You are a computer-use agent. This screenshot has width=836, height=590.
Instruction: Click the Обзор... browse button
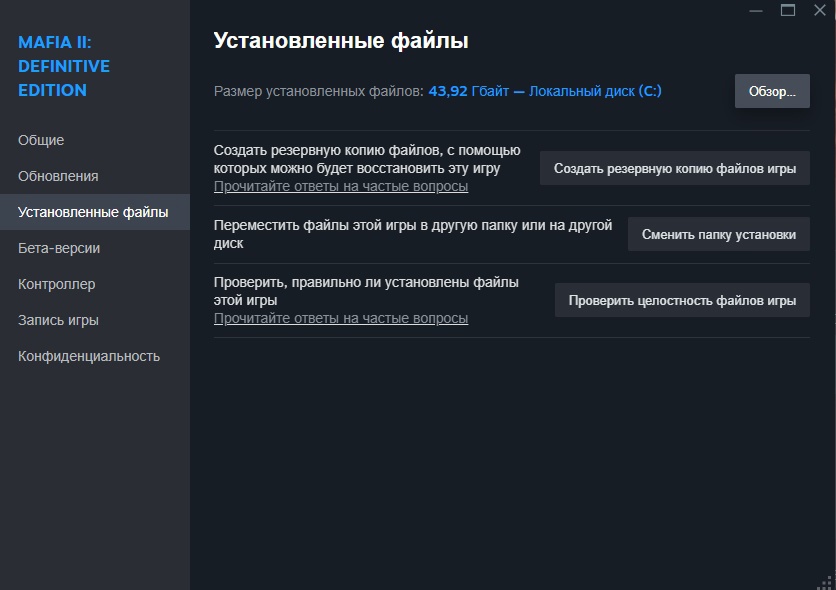click(772, 91)
